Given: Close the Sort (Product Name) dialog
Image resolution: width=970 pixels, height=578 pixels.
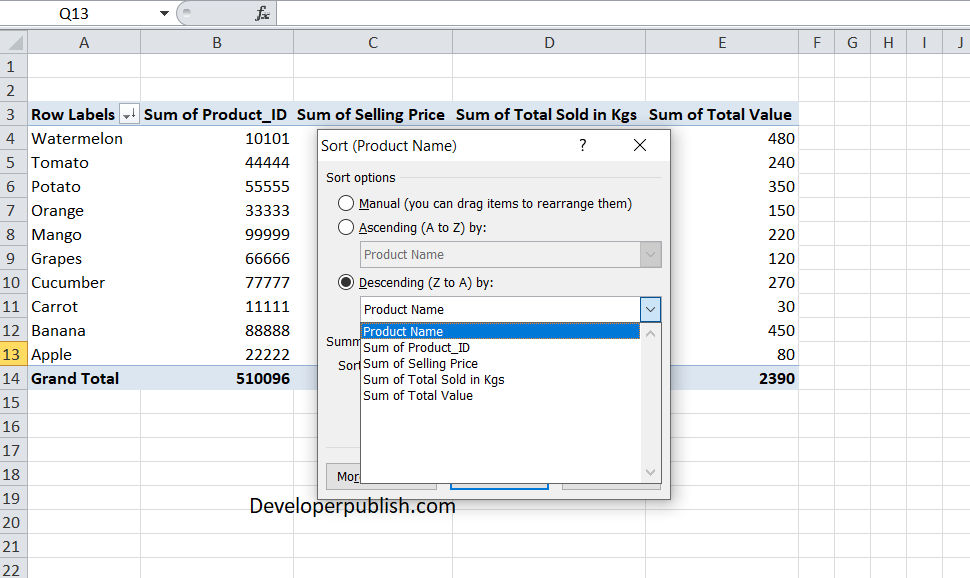Looking at the screenshot, I should (x=639, y=145).
